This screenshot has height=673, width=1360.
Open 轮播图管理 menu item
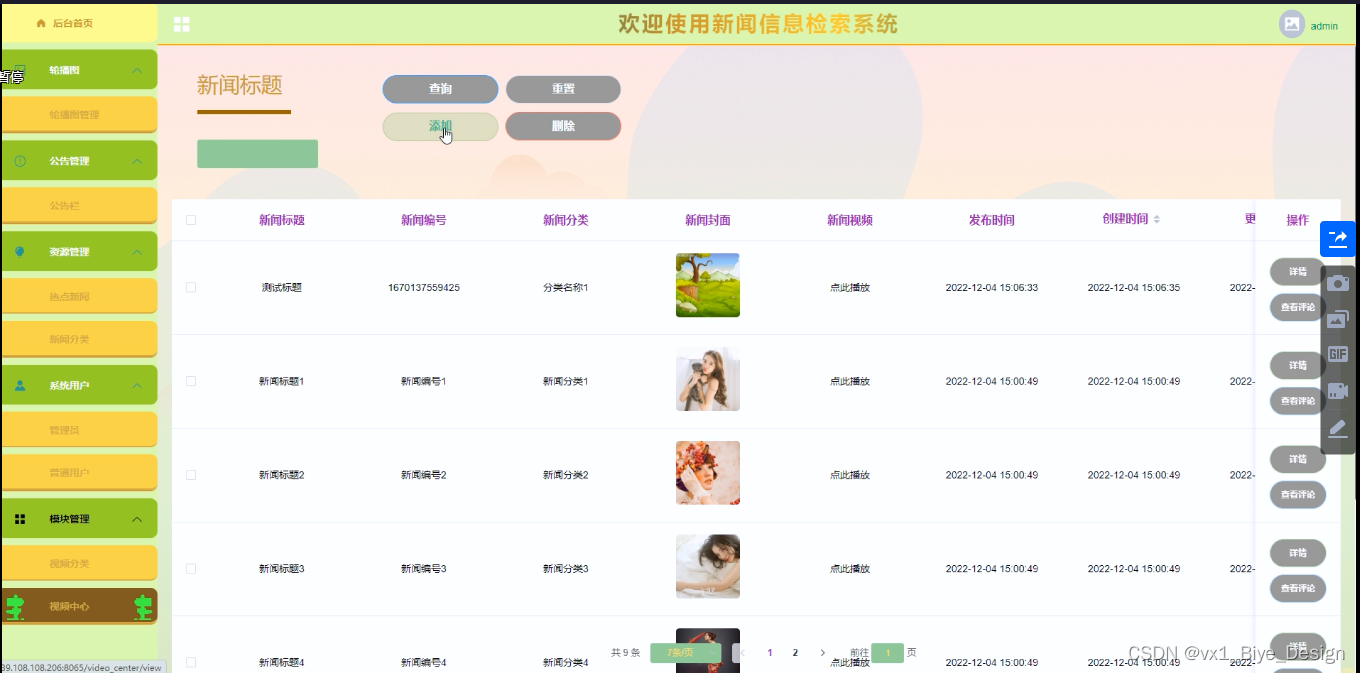point(79,114)
